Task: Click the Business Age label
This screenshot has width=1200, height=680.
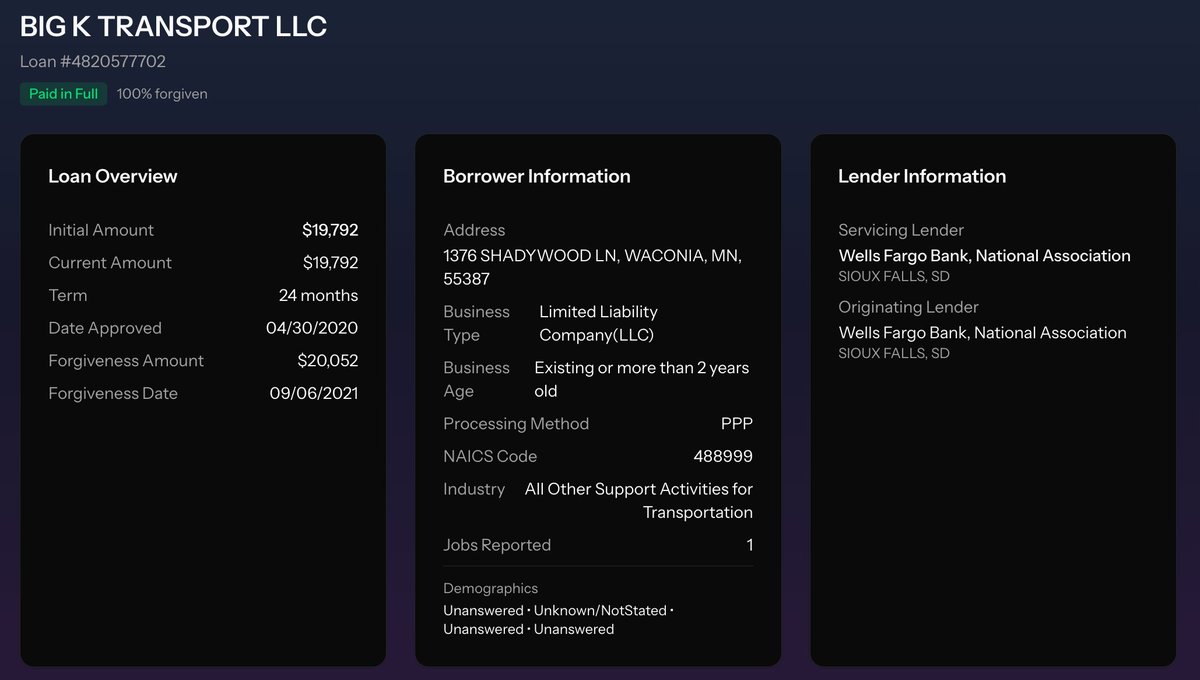Action: coord(476,379)
